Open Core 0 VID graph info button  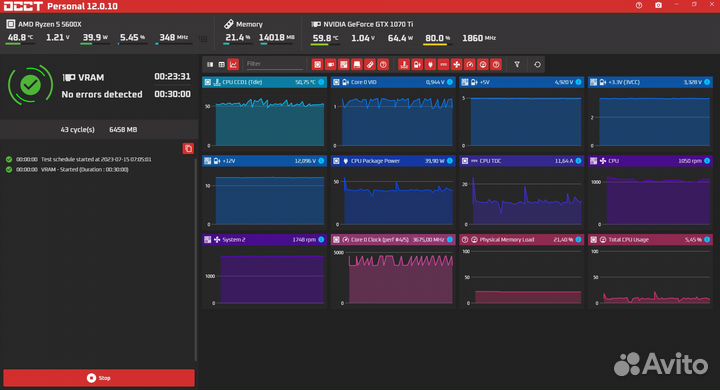point(450,82)
